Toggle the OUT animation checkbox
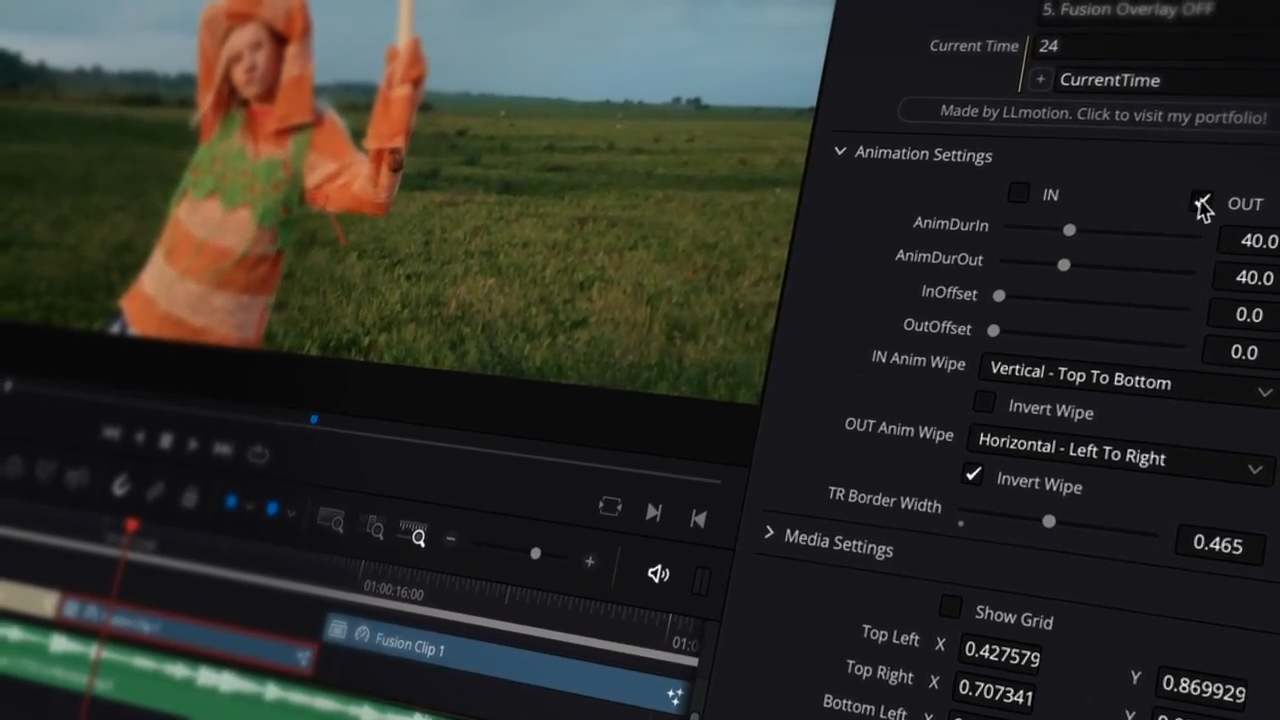 click(1202, 202)
